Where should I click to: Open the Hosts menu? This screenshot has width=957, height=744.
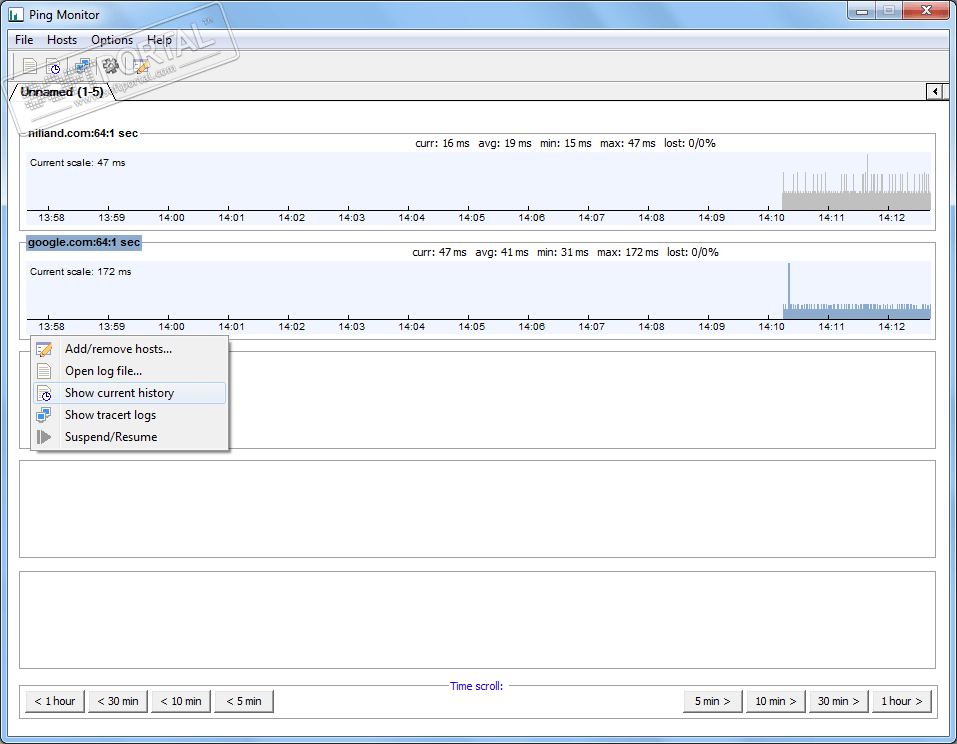coord(62,40)
